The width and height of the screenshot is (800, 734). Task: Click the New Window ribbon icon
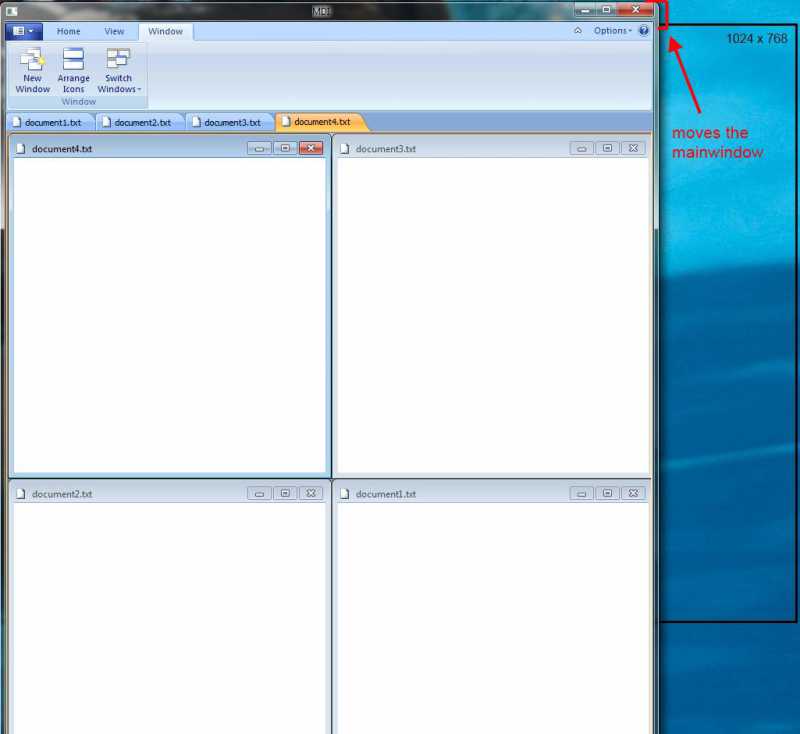point(32,61)
